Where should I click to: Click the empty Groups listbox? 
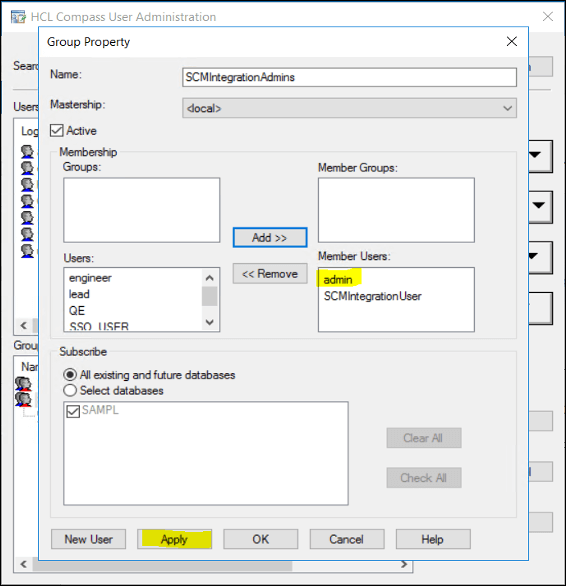click(141, 210)
